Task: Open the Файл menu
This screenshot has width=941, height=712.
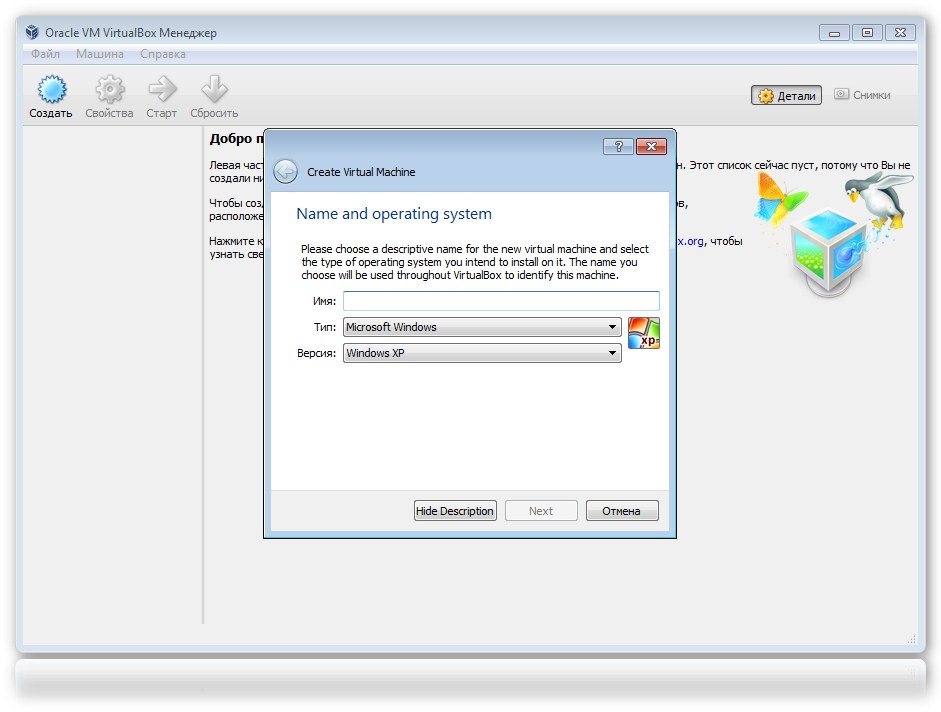Action: point(45,54)
